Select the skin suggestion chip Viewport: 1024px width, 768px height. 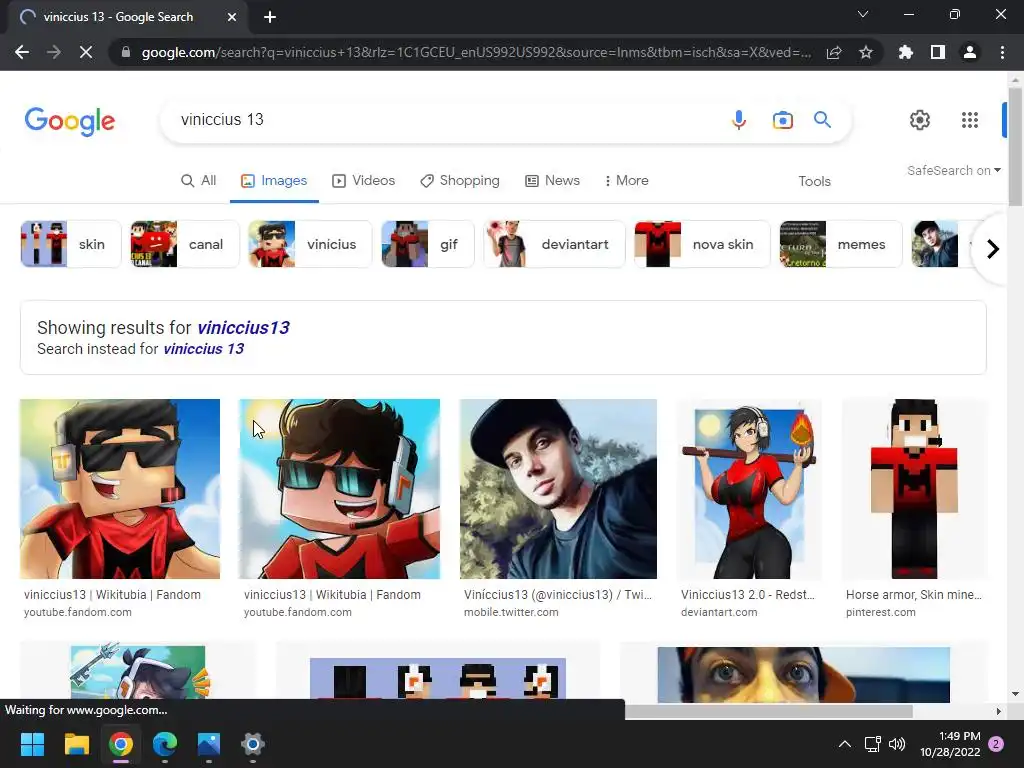pyautogui.click(x=71, y=244)
